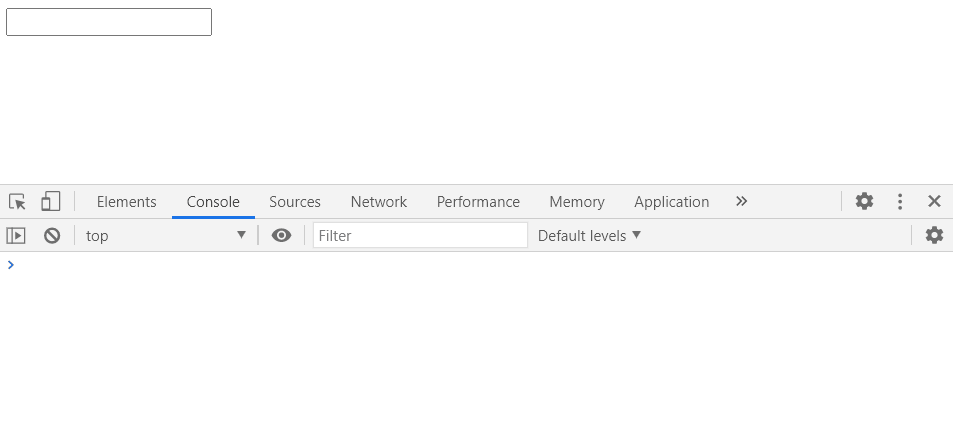Open the Default levels dropdown
Viewport: 953px width, 427px height.
[x=589, y=236]
